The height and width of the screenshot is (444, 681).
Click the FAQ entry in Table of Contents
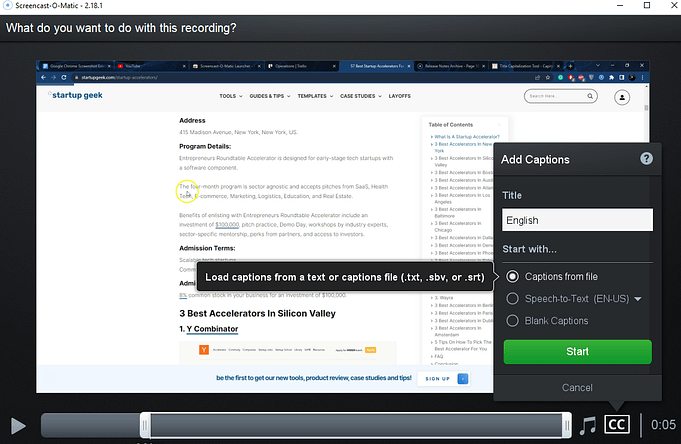[x=439, y=356]
